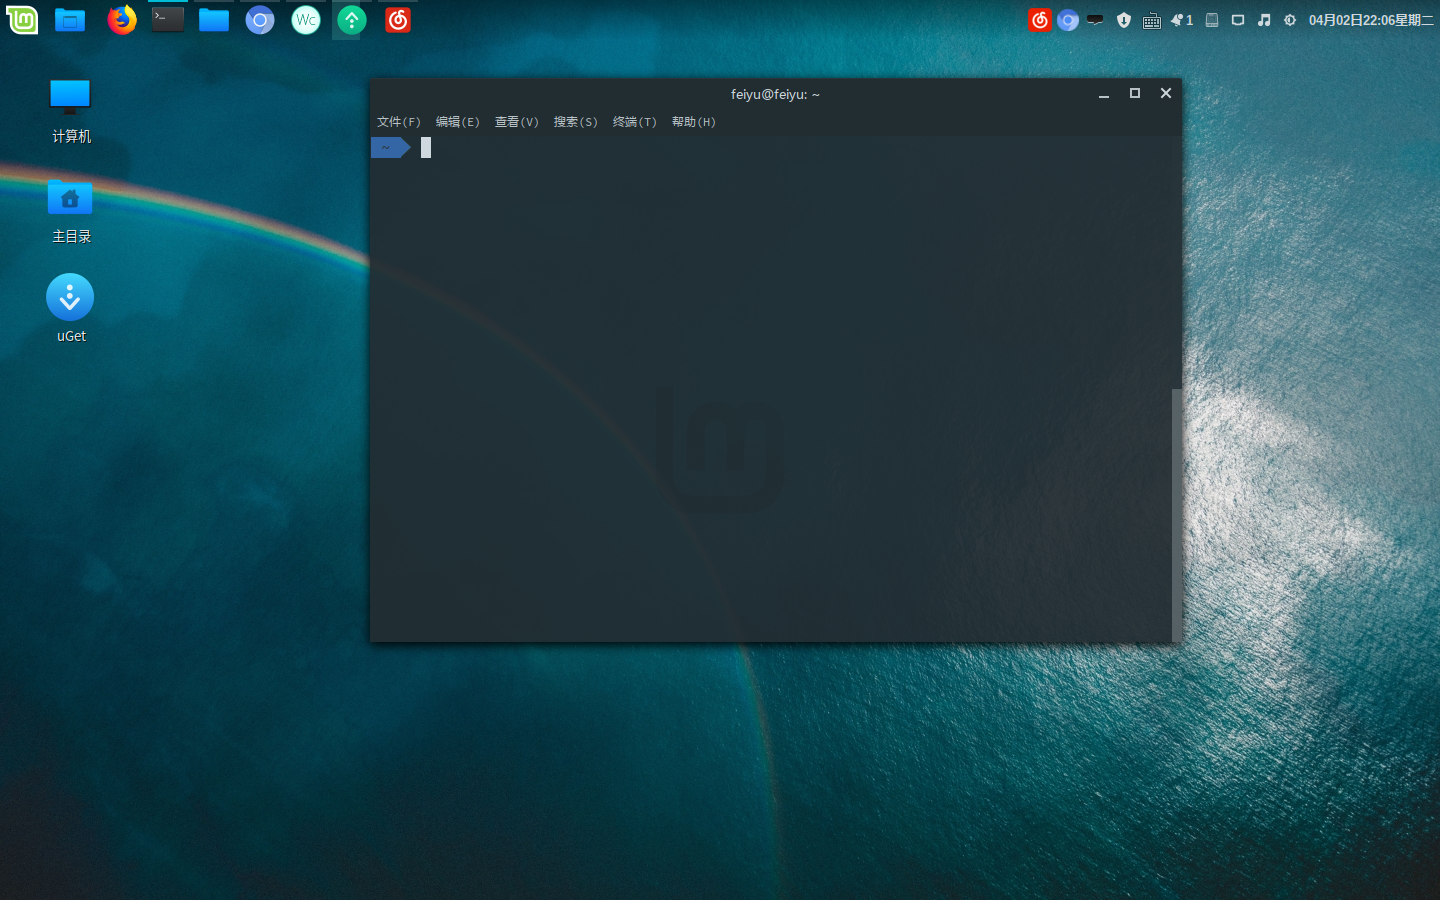
Task: Click the Chromium tray icon
Action: pyautogui.click(x=1068, y=20)
